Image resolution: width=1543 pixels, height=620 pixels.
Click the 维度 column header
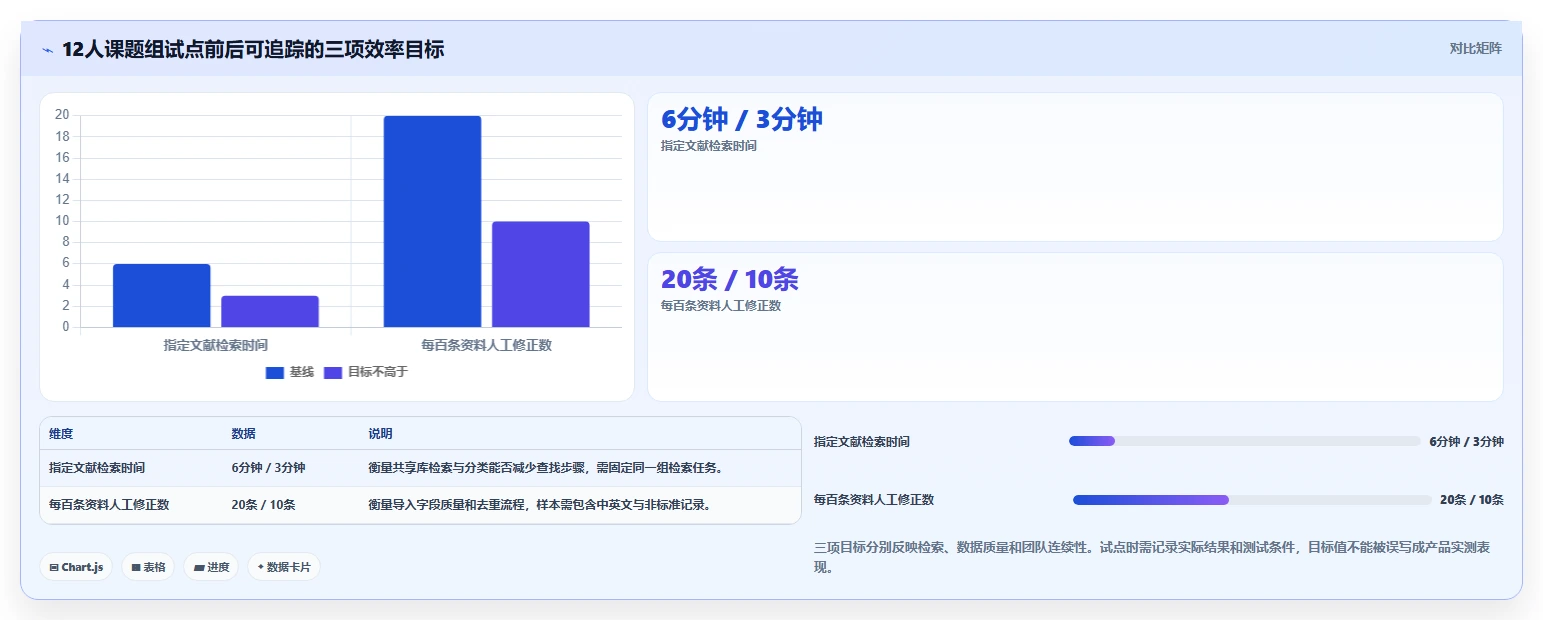pos(61,434)
